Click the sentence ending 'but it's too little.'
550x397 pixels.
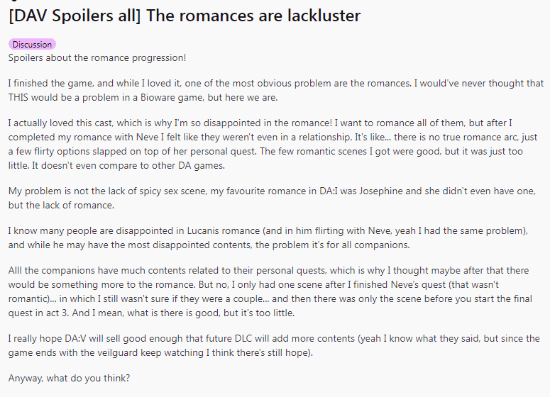[x=183, y=313]
